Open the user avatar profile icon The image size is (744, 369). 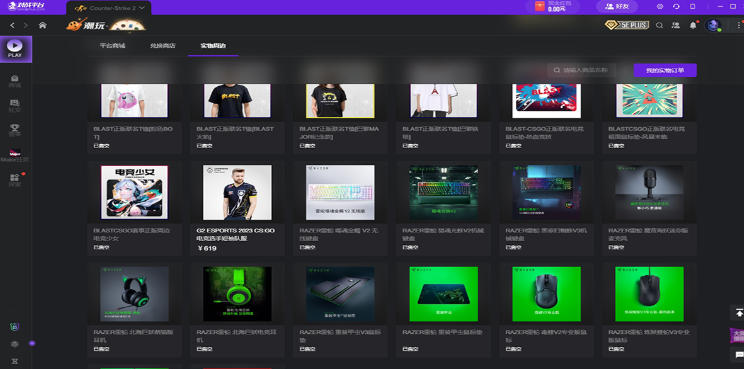(x=712, y=25)
